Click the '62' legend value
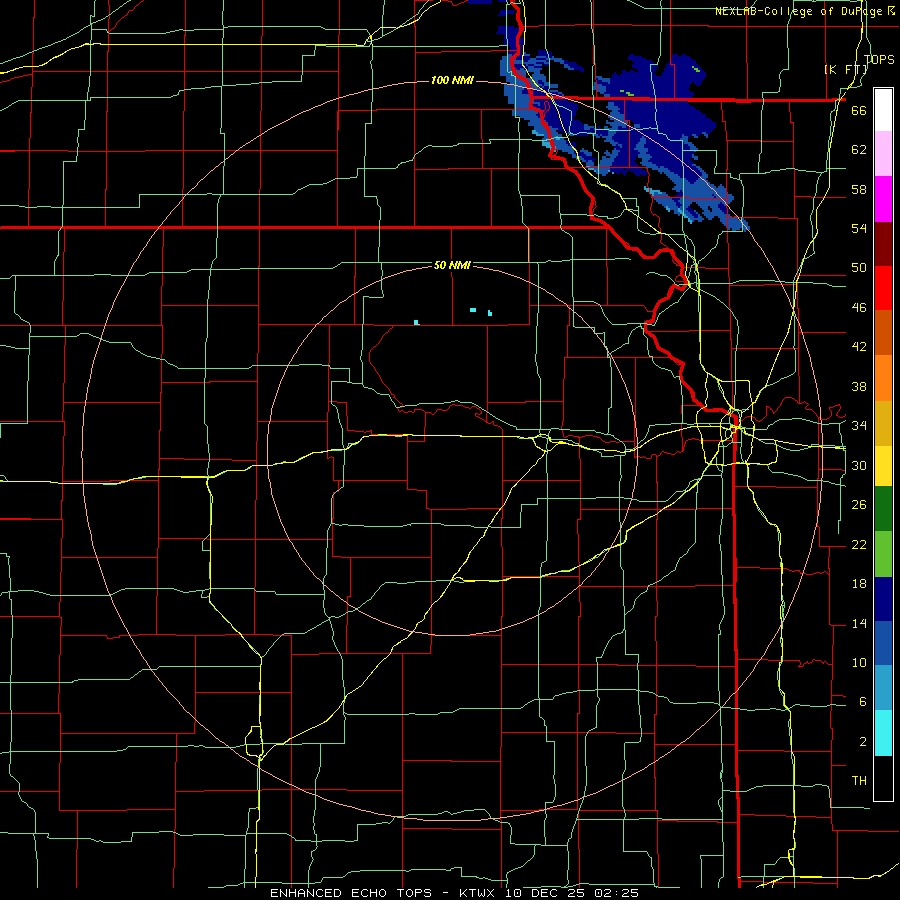Viewport: 900px width, 900px height. point(859,149)
